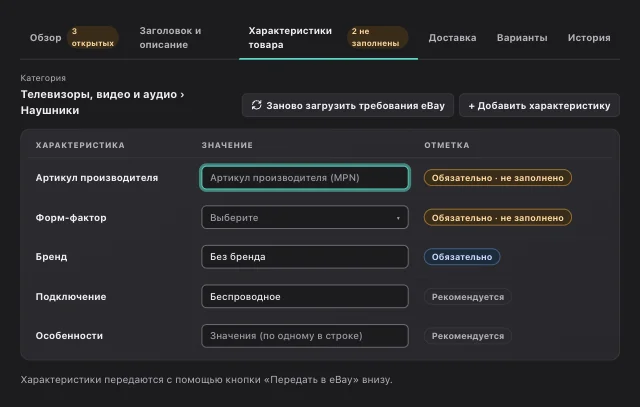View the История tab
The image size is (640, 407).
click(589, 38)
